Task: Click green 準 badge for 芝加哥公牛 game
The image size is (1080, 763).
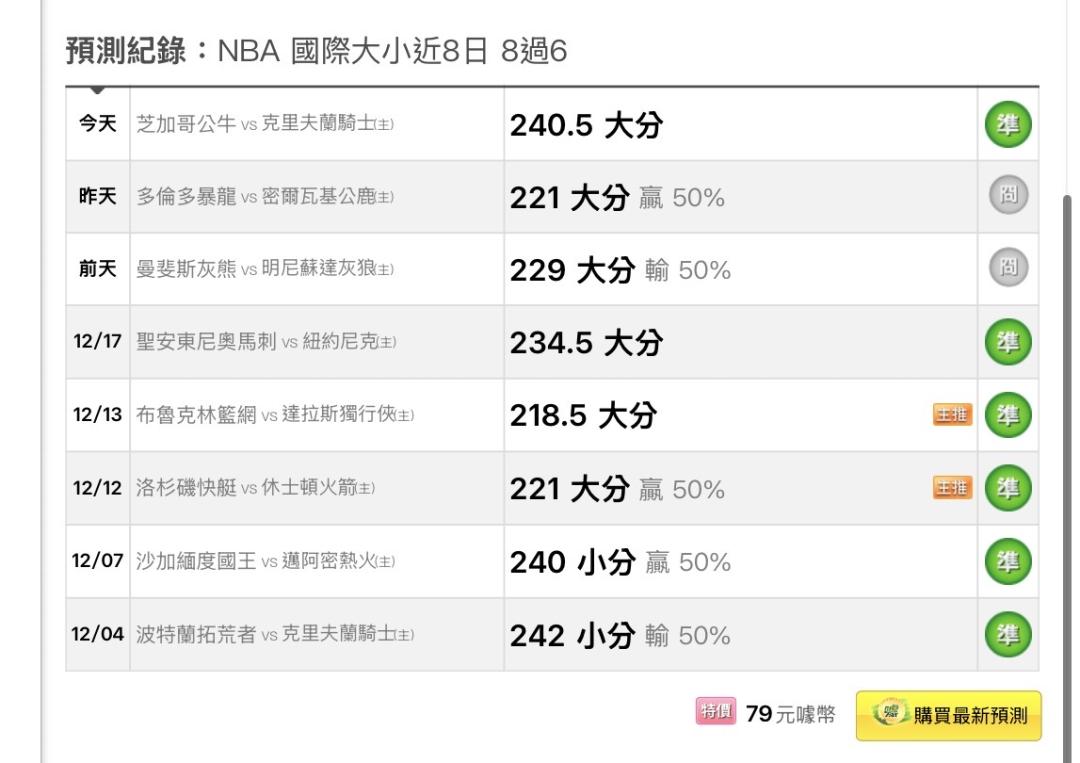Action: [1008, 125]
